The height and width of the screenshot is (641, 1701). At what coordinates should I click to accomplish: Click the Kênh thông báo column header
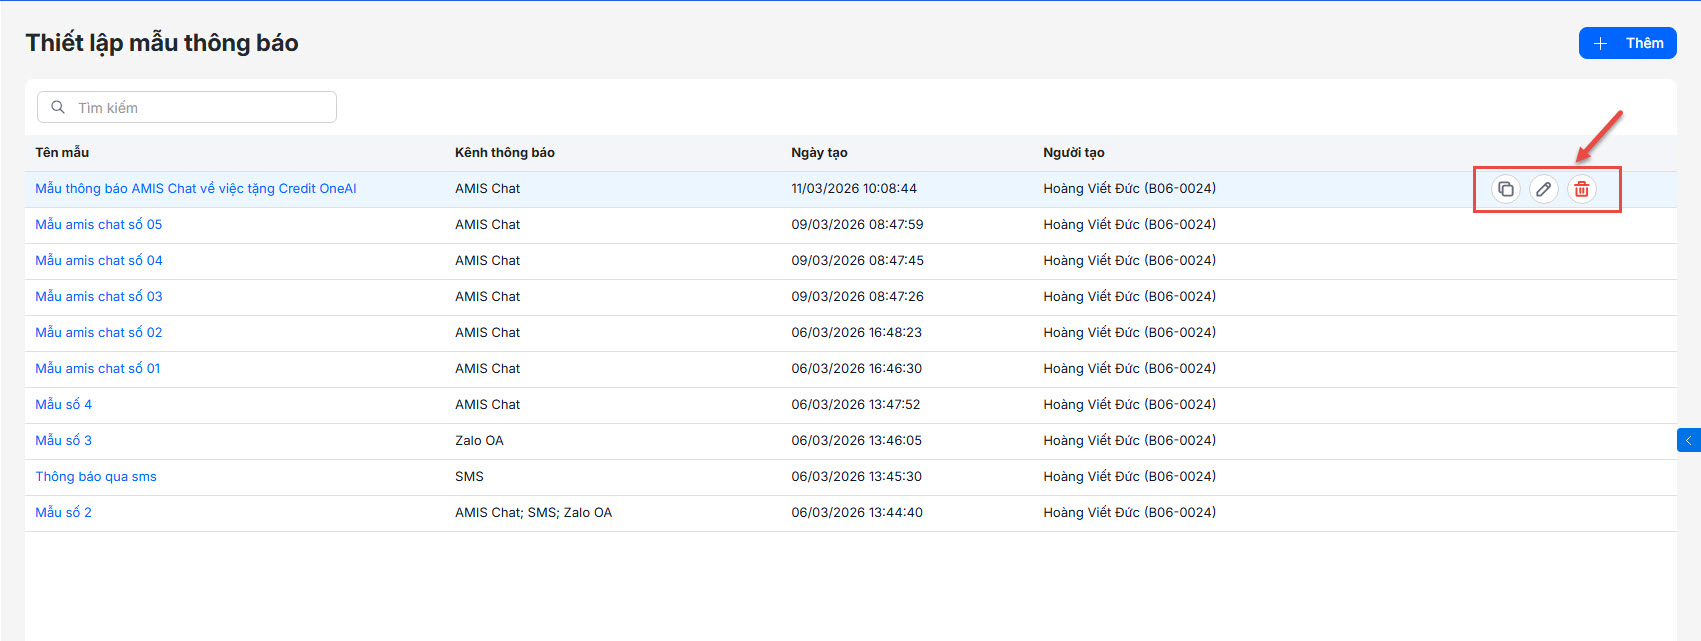(504, 152)
